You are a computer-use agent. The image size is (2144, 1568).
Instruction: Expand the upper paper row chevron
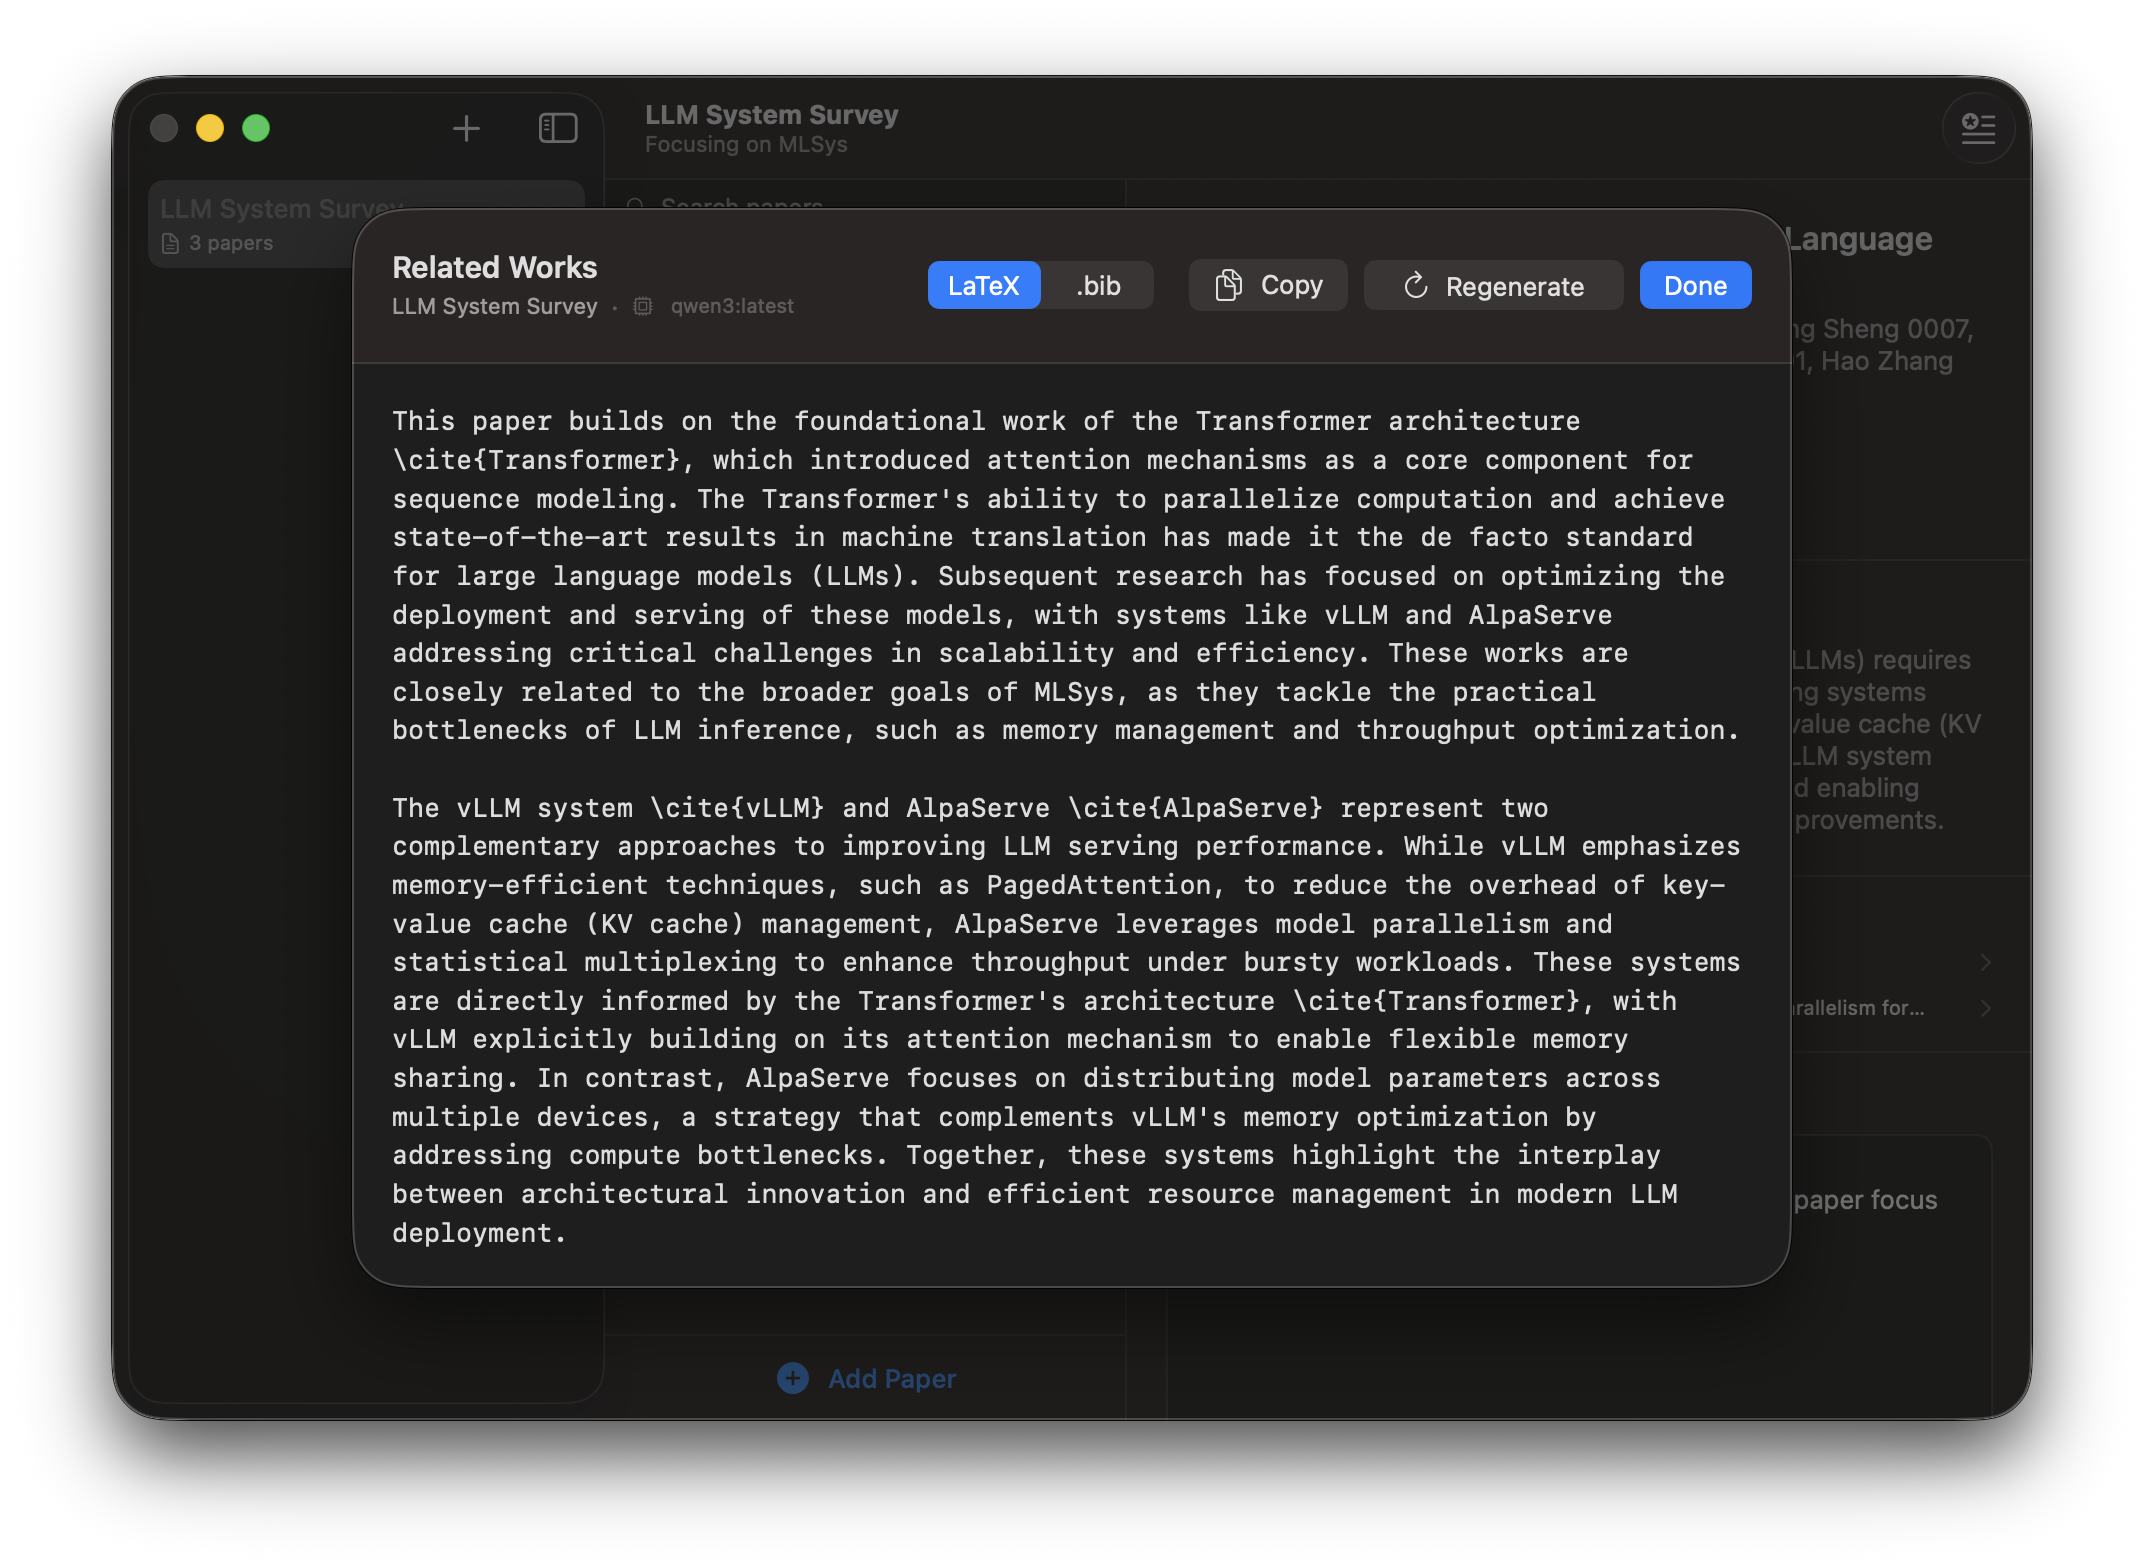1986,963
